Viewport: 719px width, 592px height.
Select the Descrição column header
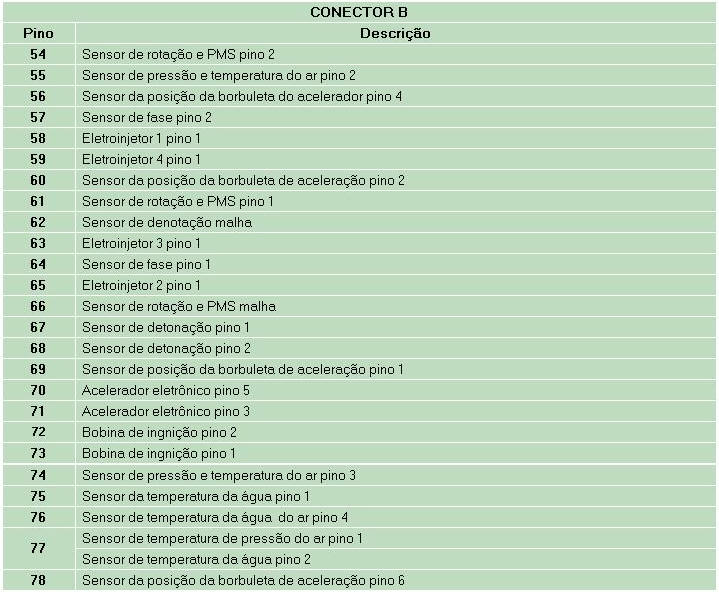point(395,33)
